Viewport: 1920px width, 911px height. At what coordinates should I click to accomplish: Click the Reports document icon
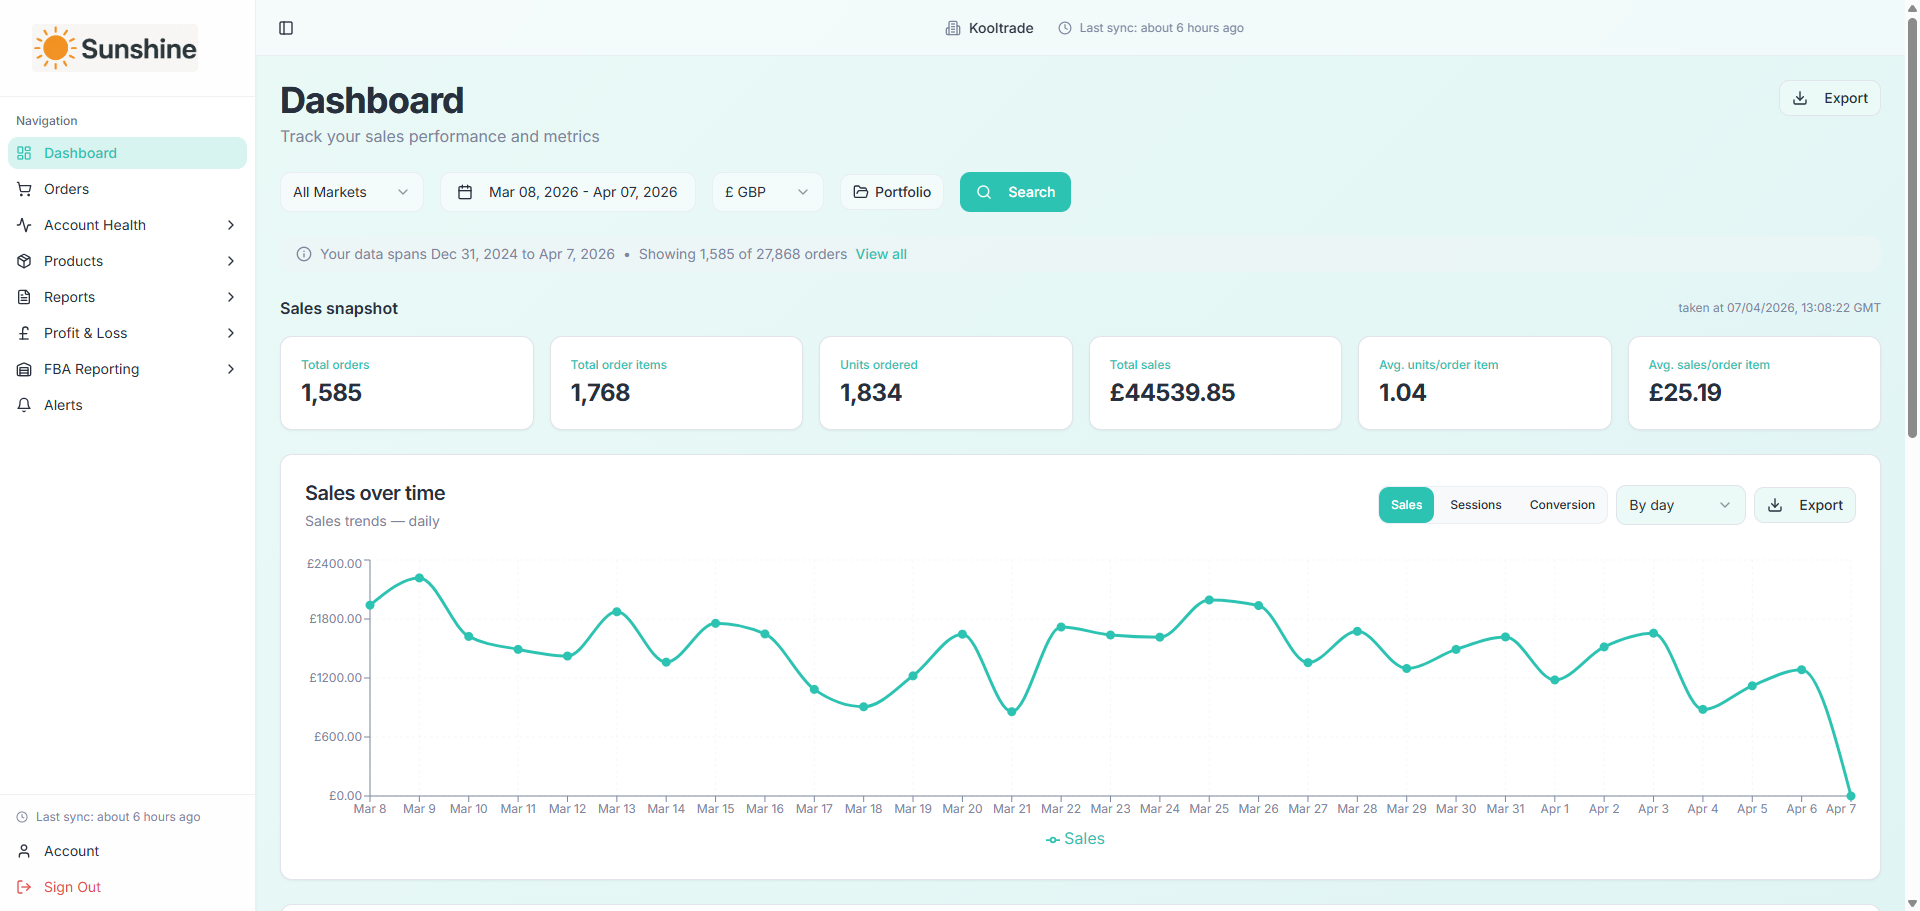(x=24, y=297)
